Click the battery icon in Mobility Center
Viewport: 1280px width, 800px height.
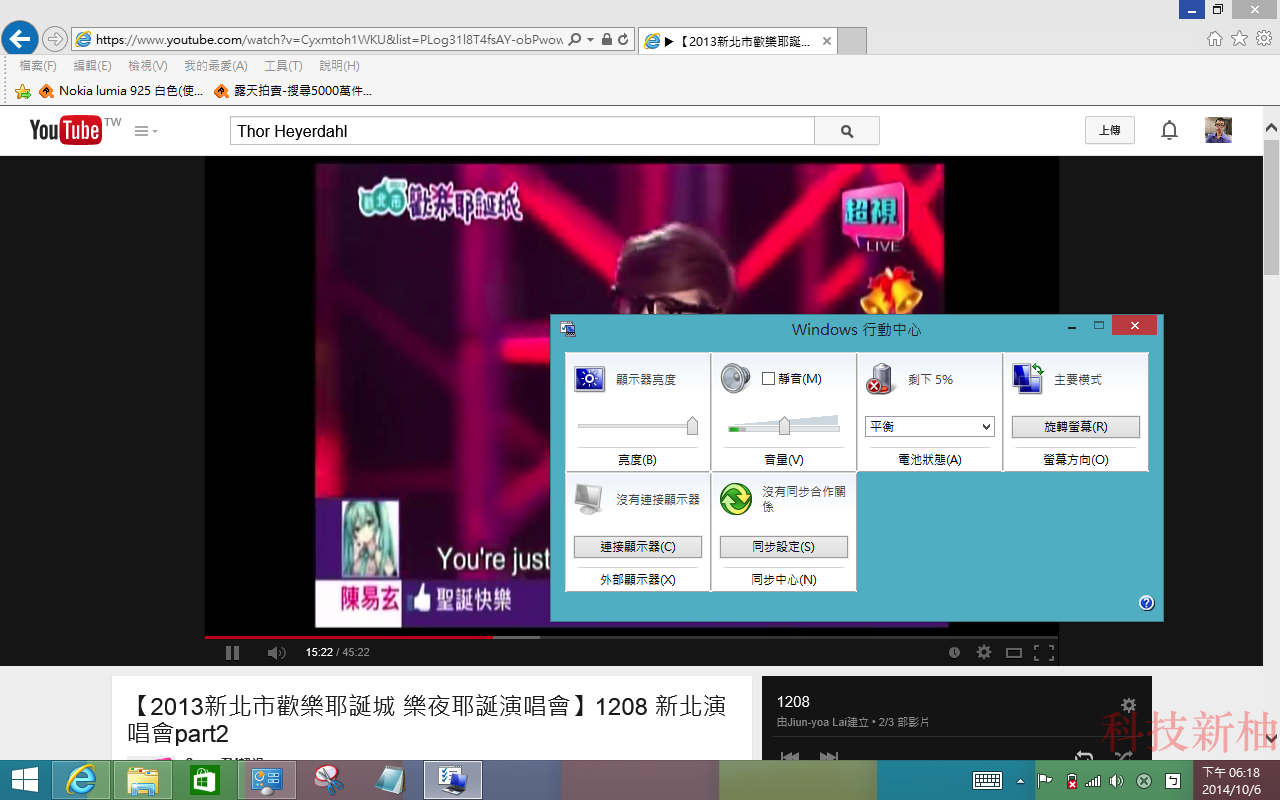(881, 379)
